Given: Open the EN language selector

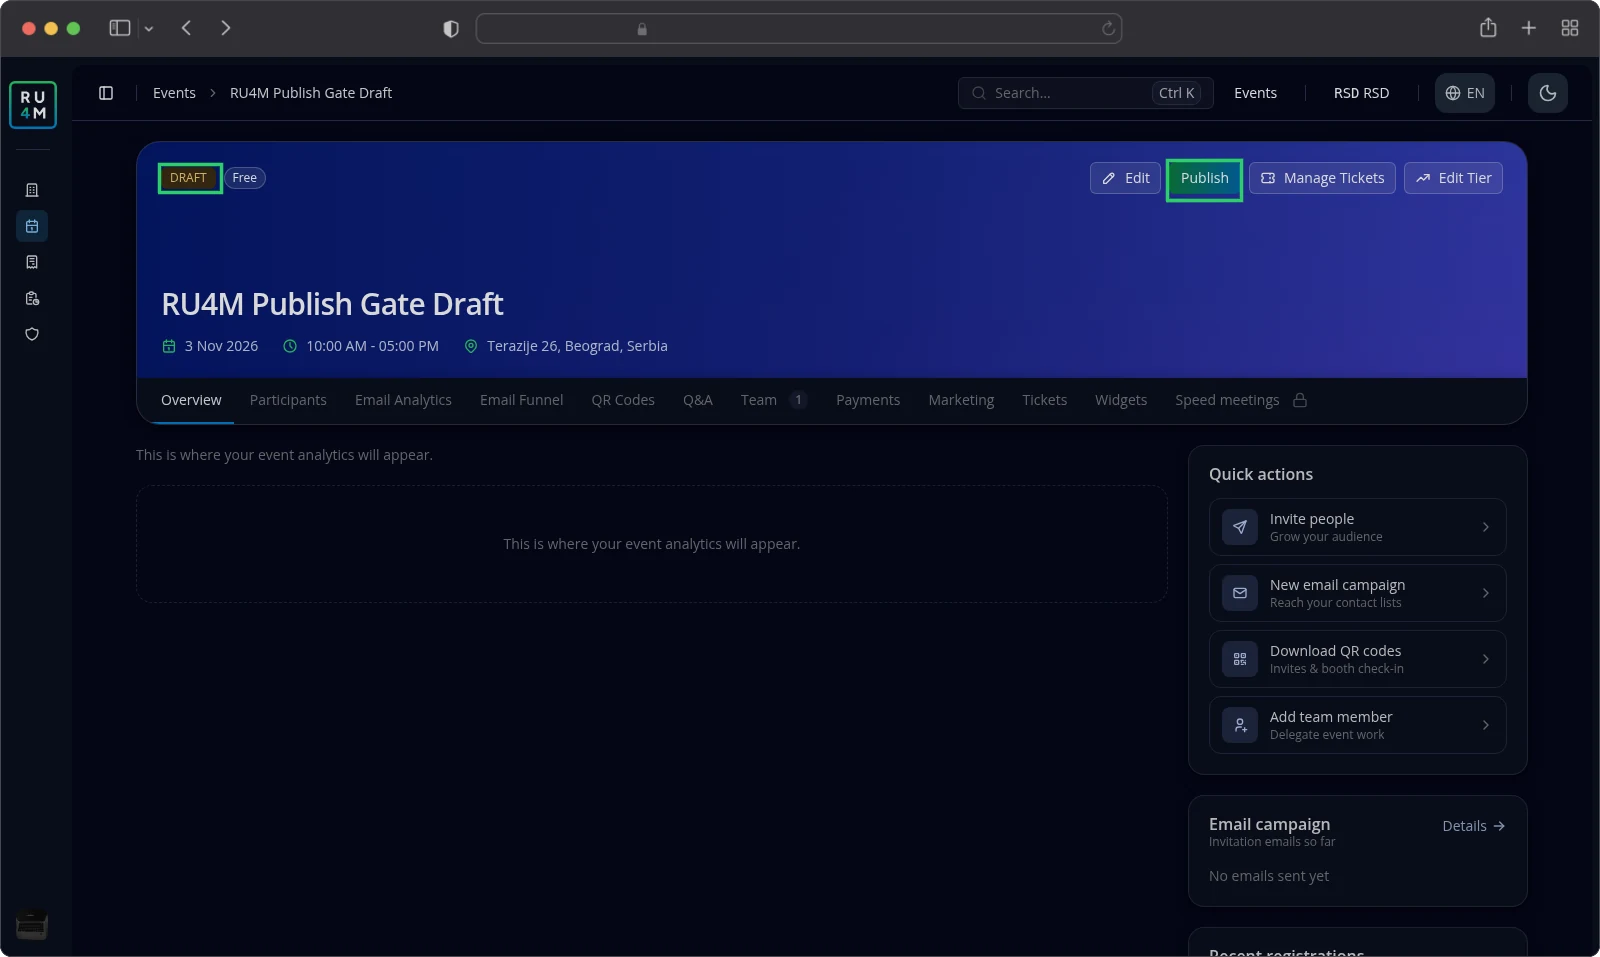Looking at the screenshot, I should [1465, 93].
